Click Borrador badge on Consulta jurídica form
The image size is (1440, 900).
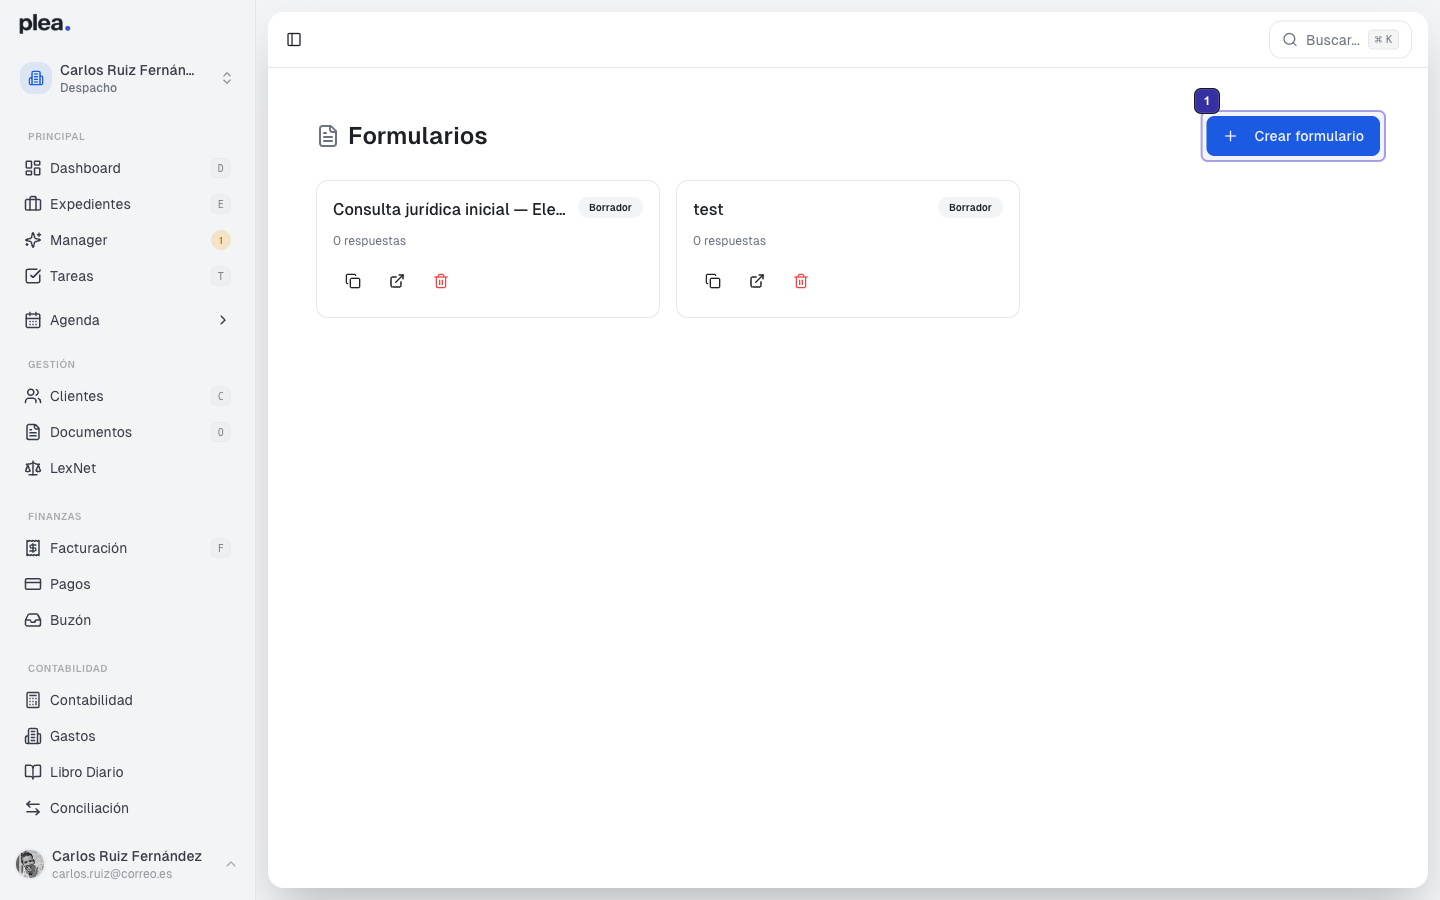610,208
